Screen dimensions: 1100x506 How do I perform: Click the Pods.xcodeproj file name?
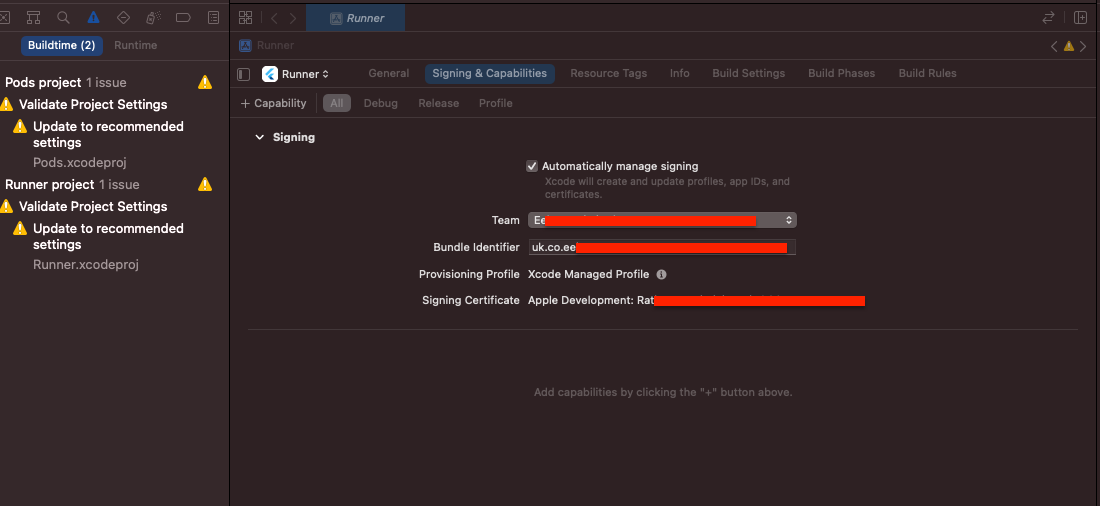[79, 162]
